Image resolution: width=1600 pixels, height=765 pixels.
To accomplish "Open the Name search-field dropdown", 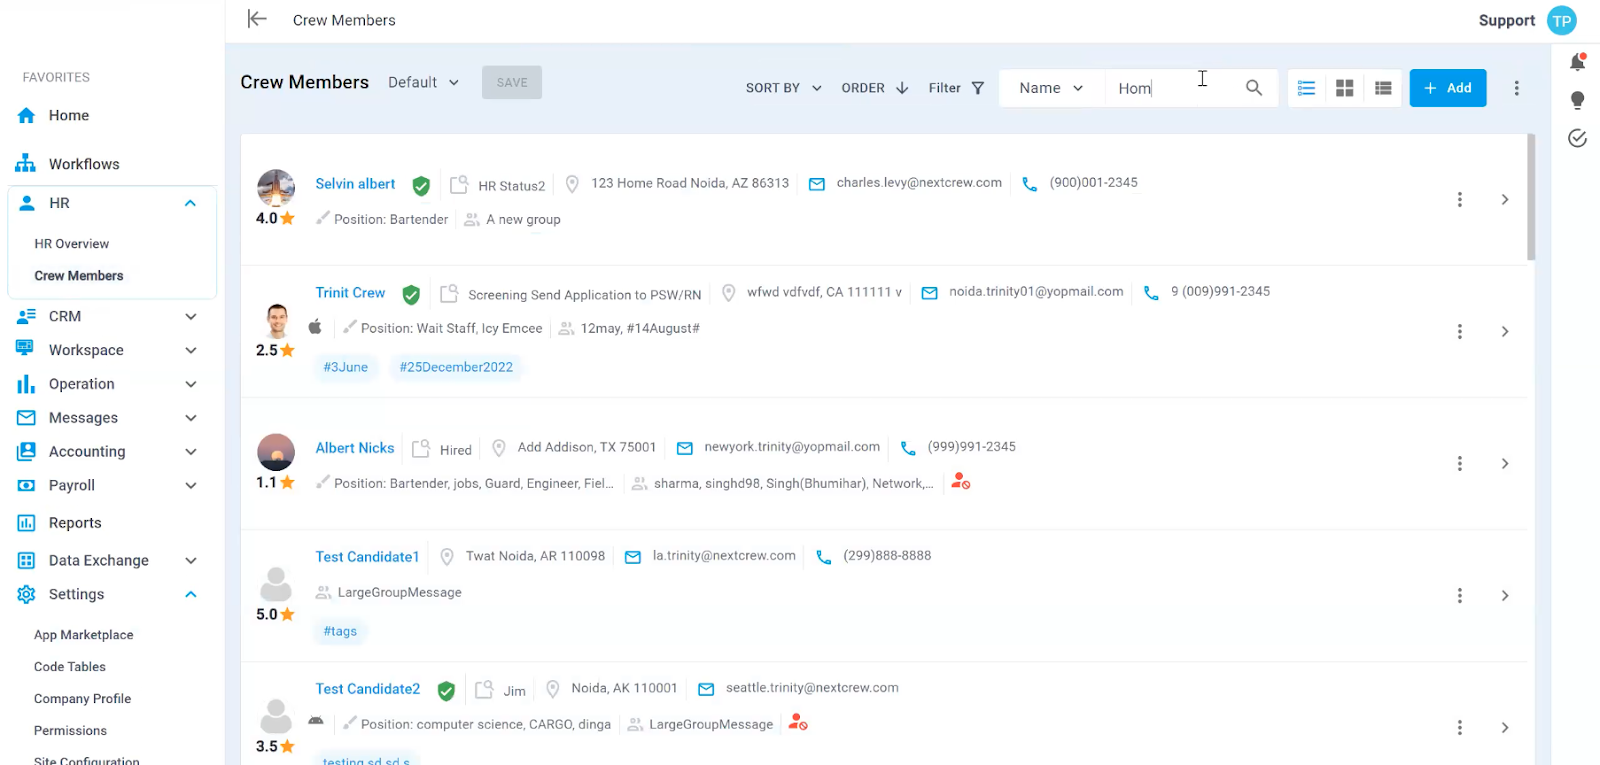I will tap(1051, 88).
